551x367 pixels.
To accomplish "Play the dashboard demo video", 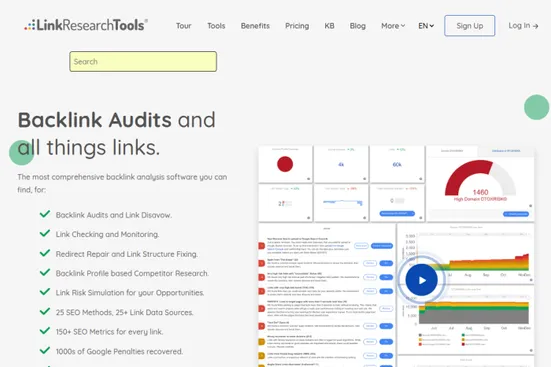I will click(421, 280).
